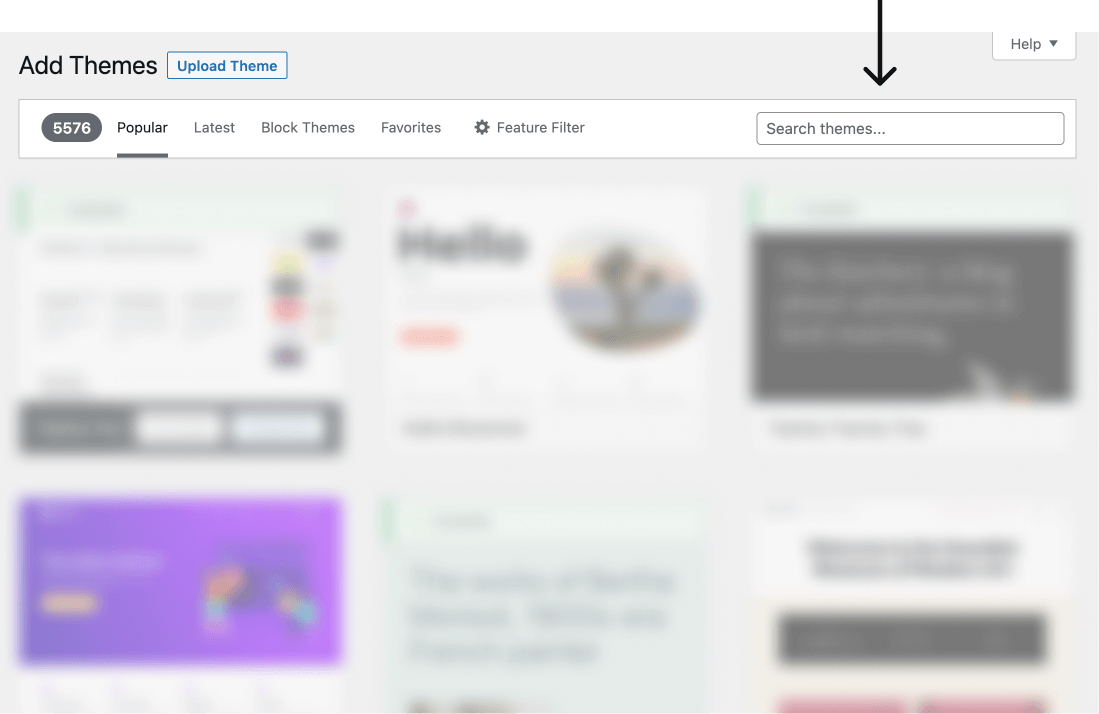Switch to the Latest themes tab
The image size is (1099, 714).
(x=214, y=128)
